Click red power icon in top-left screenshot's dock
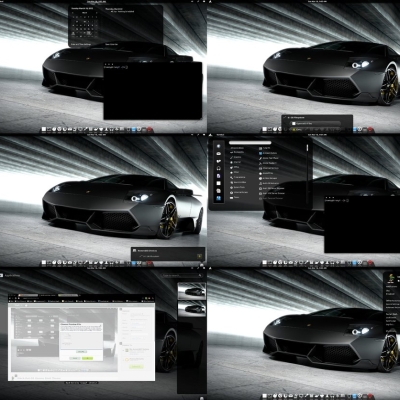400x400 pixels. (x=150, y=130)
